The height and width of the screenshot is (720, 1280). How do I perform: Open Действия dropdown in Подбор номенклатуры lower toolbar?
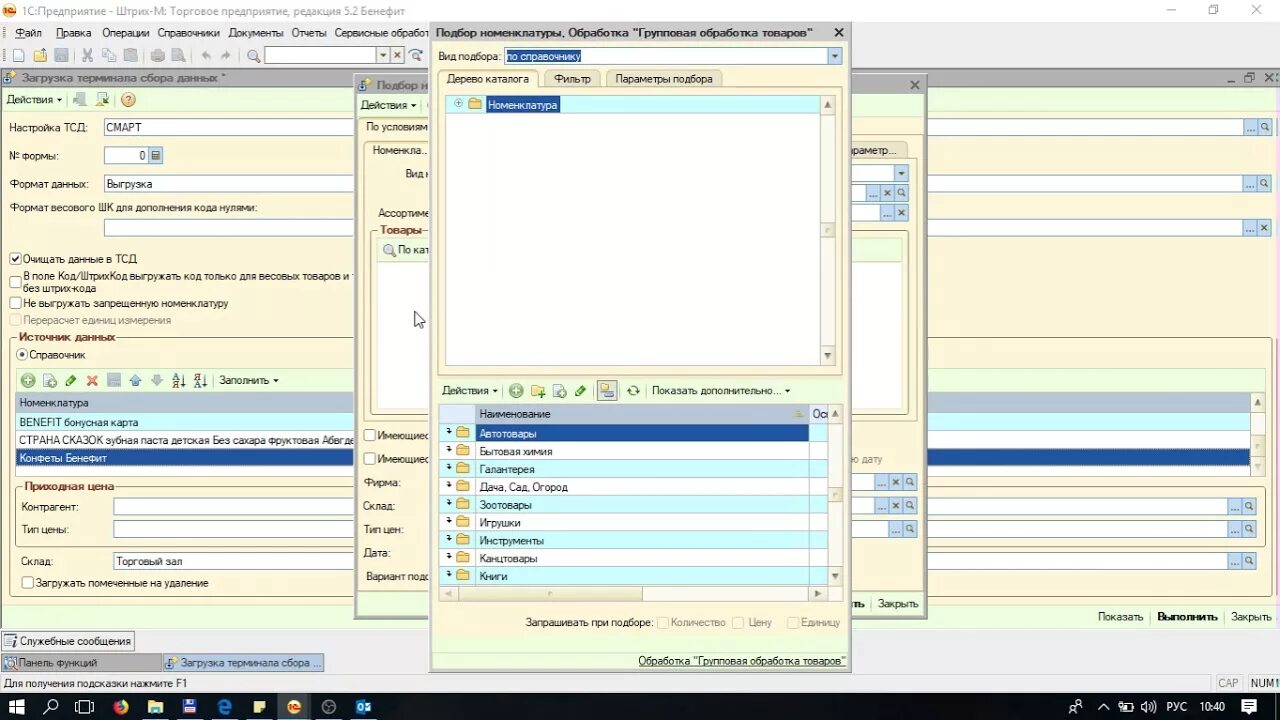(470, 391)
